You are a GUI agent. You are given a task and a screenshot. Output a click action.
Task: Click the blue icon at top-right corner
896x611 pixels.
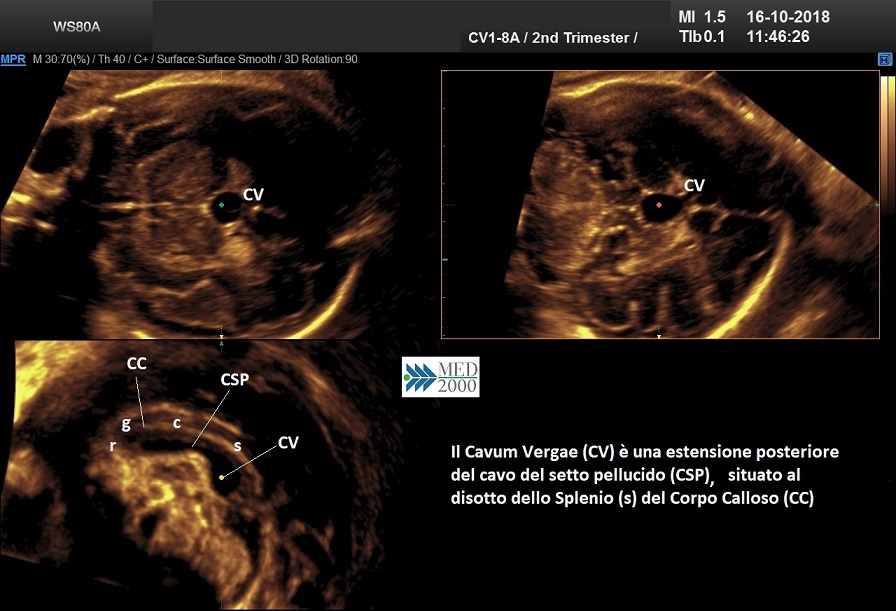coord(885,60)
